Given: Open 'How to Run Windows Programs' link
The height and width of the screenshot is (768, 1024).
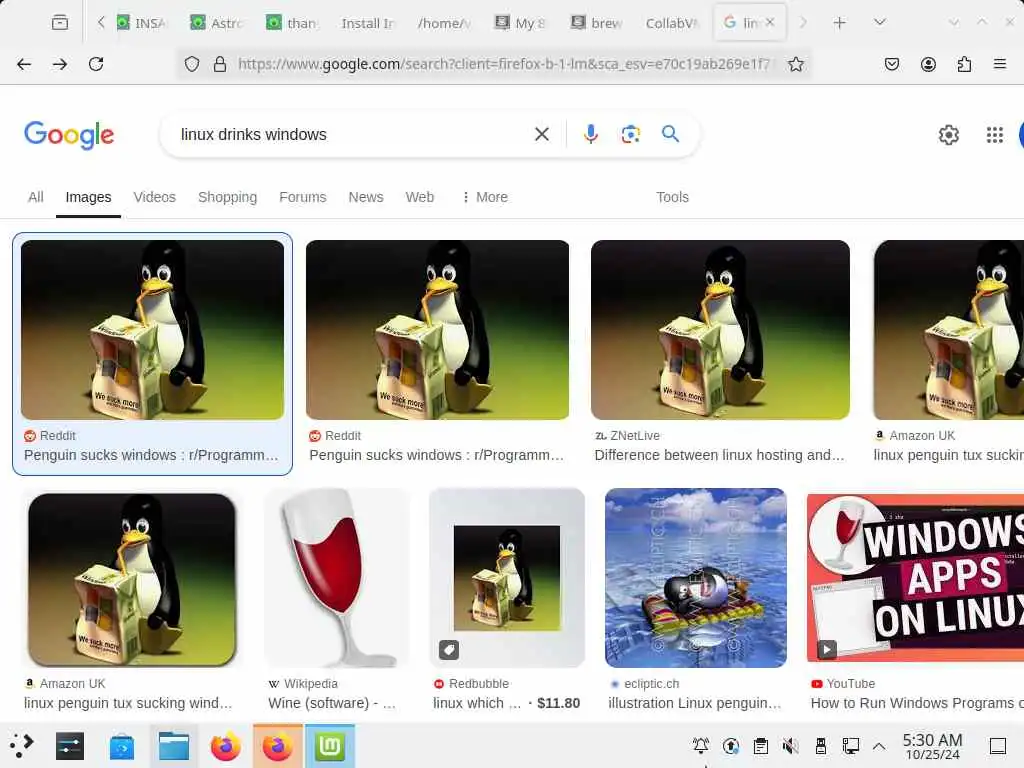Looking at the screenshot, I should point(917,703).
